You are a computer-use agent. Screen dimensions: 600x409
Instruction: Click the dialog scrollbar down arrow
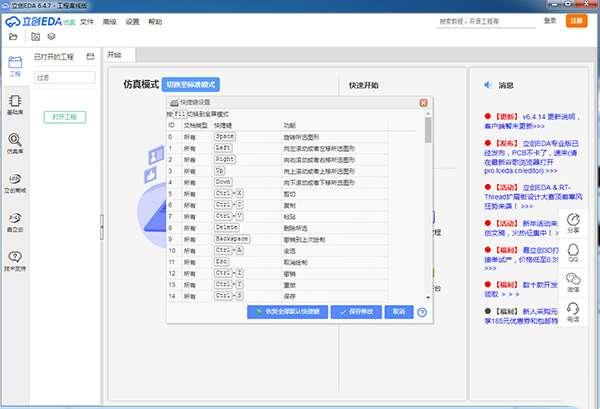click(428, 298)
